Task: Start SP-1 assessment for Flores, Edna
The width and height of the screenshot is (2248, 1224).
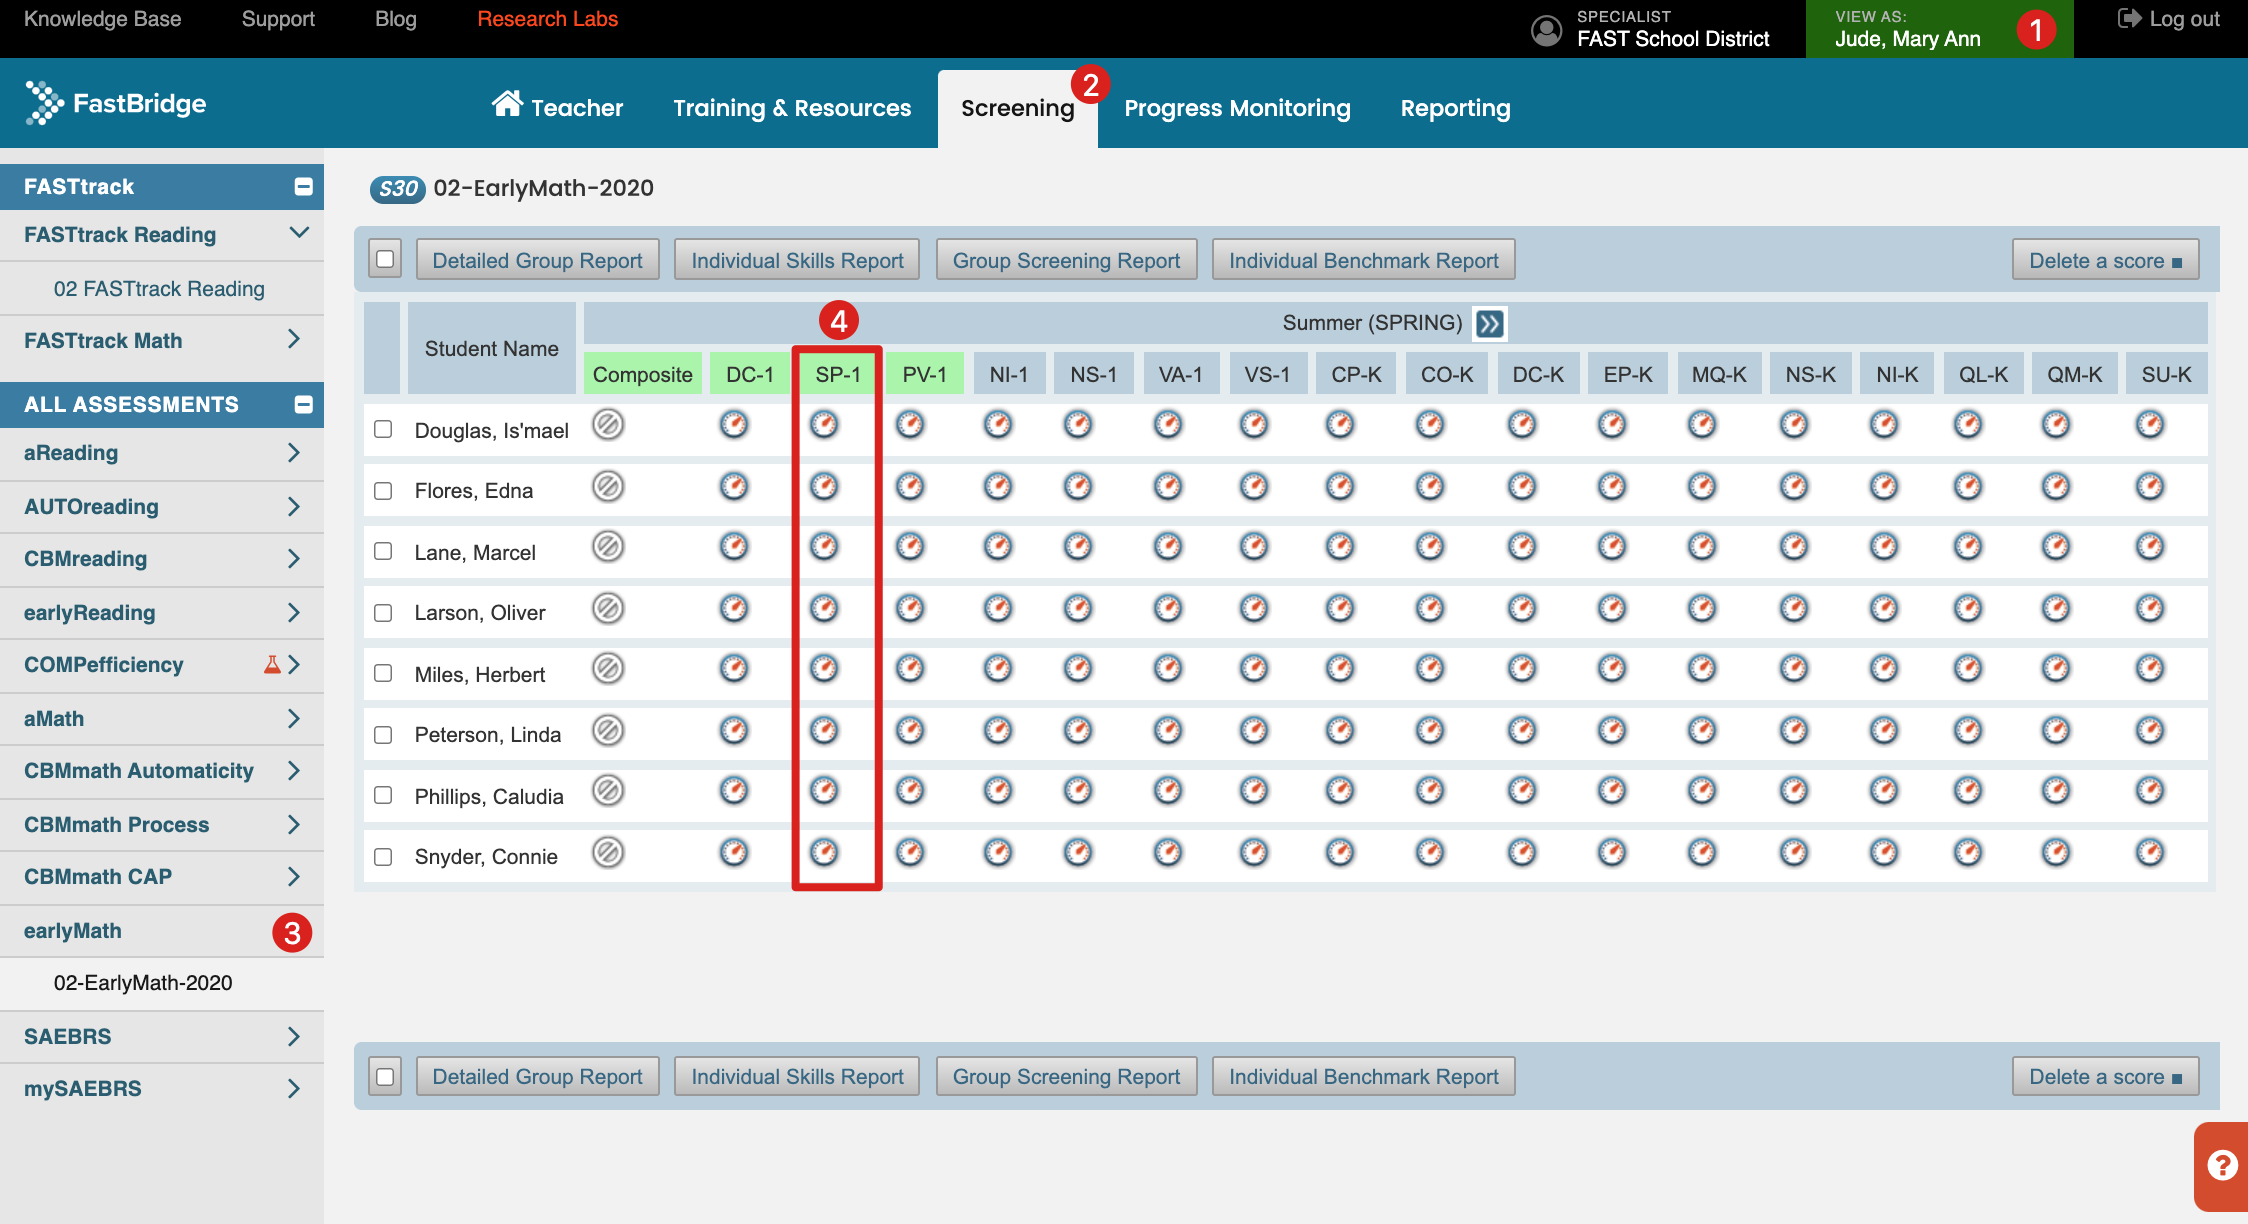Action: coord(824,487)
